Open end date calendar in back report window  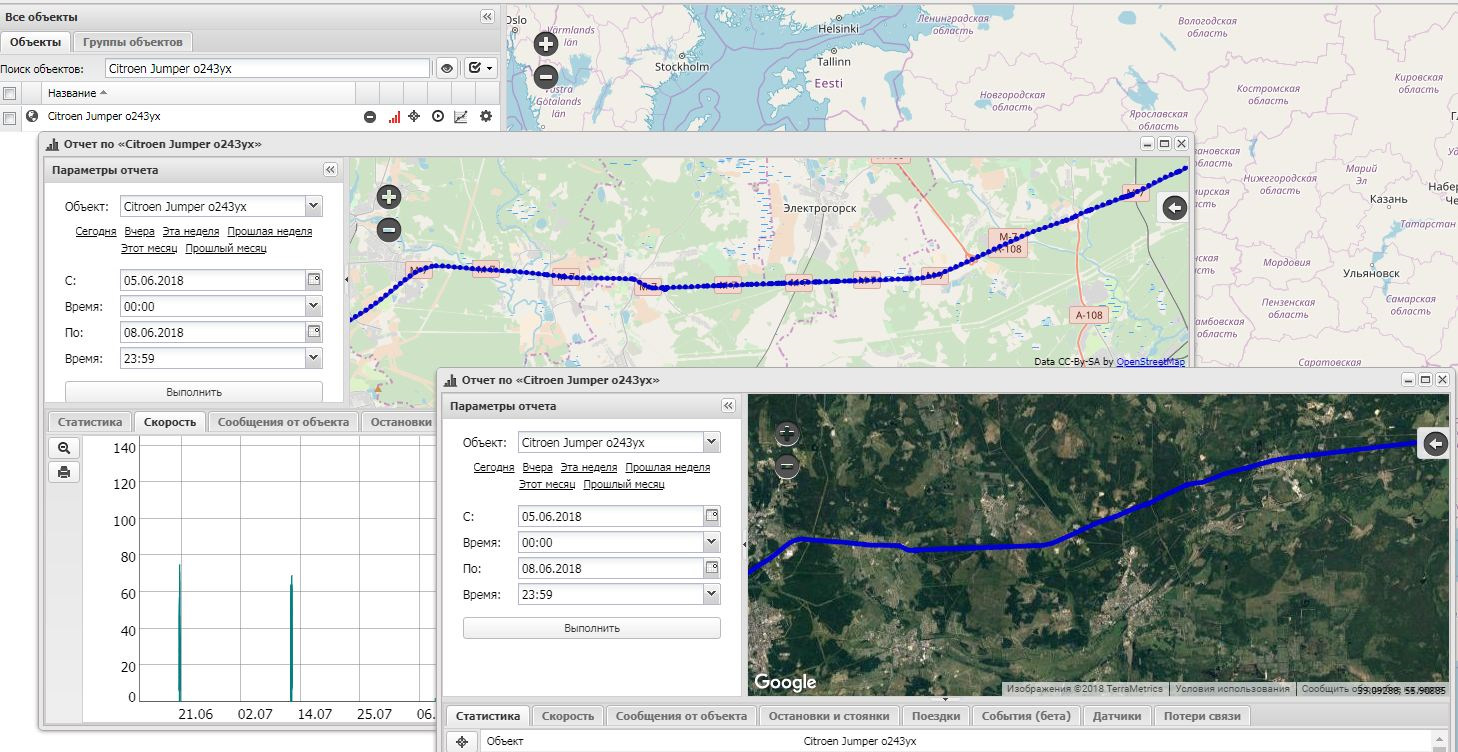point(314,332)
